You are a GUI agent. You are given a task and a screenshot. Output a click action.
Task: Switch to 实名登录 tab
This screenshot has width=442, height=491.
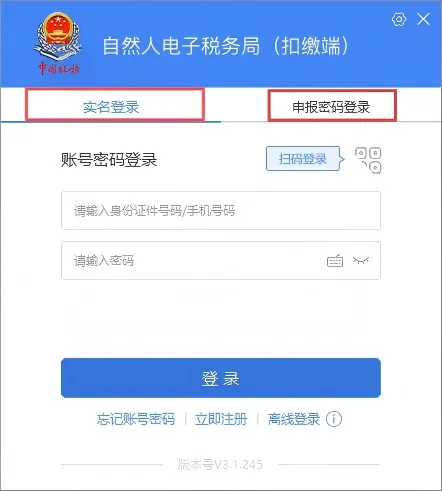(x=111, y=107)
